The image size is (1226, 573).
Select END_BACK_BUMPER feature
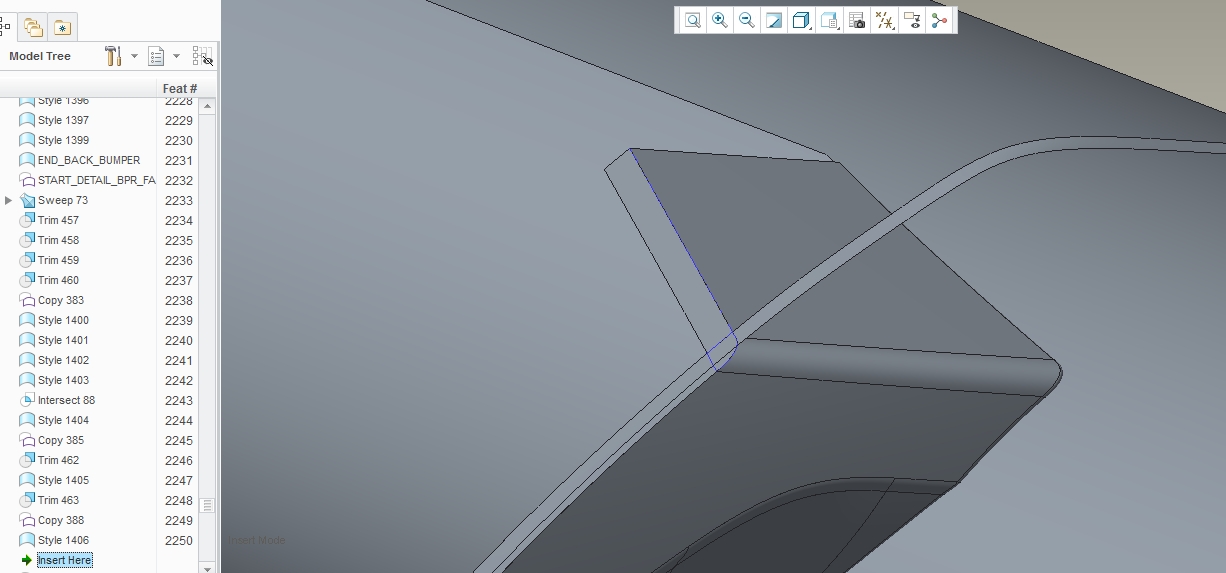[x=89, y=160]
